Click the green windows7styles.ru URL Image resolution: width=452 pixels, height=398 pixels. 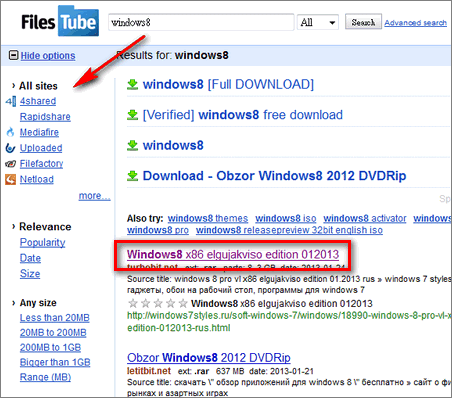click(x=289, y=322)
